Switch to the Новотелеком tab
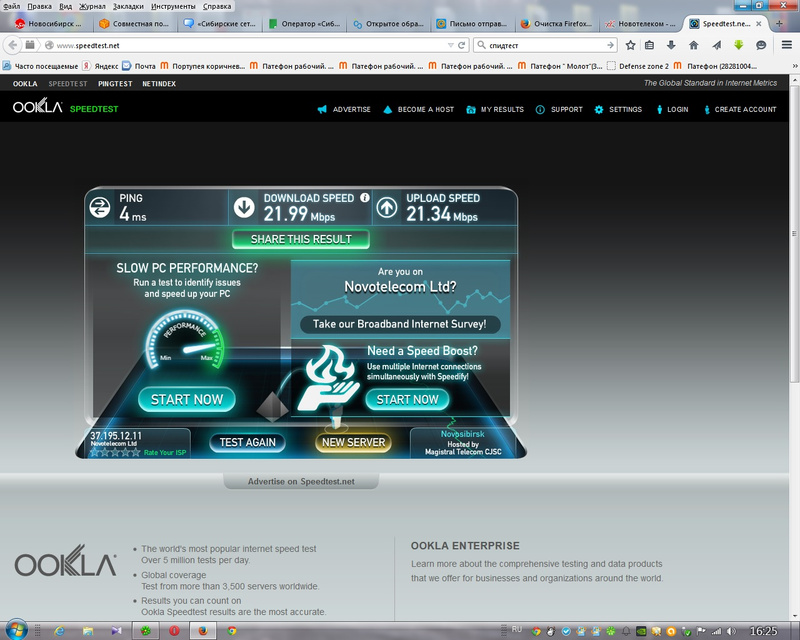 coord(641,23)
